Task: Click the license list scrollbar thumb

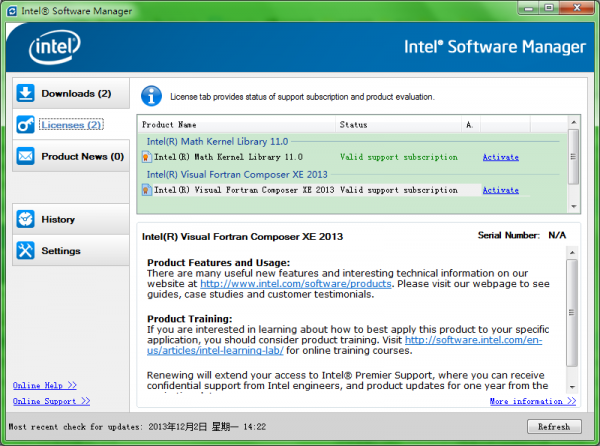Action: 573,156
